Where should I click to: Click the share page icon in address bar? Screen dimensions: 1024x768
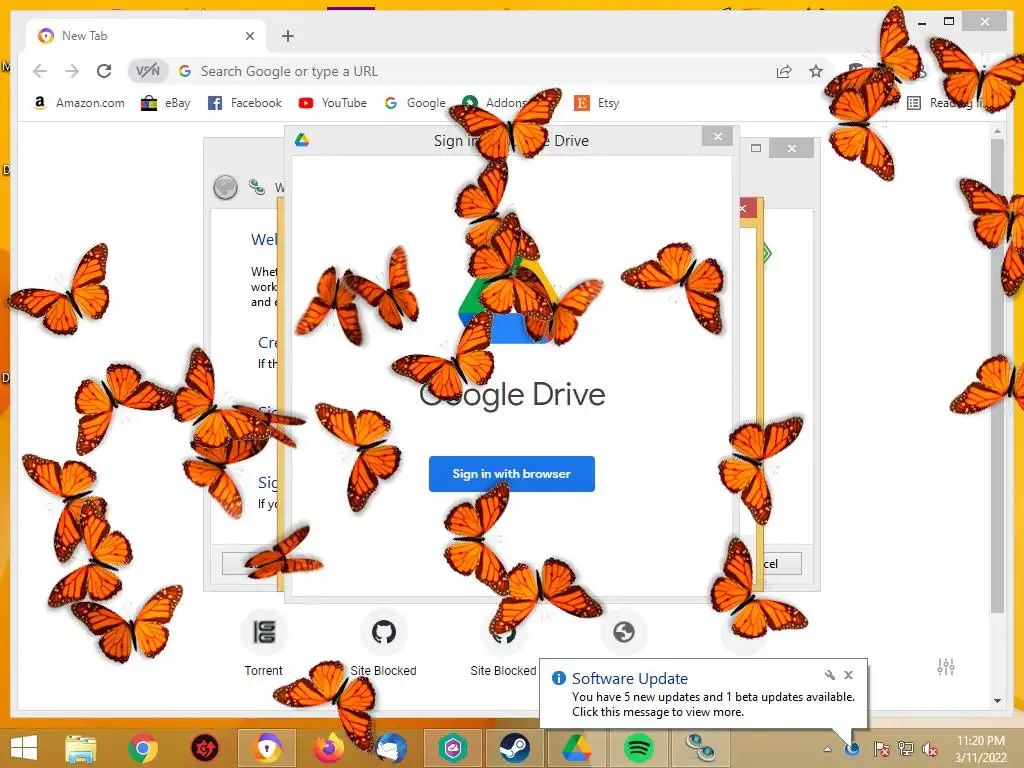pos(784,71)
